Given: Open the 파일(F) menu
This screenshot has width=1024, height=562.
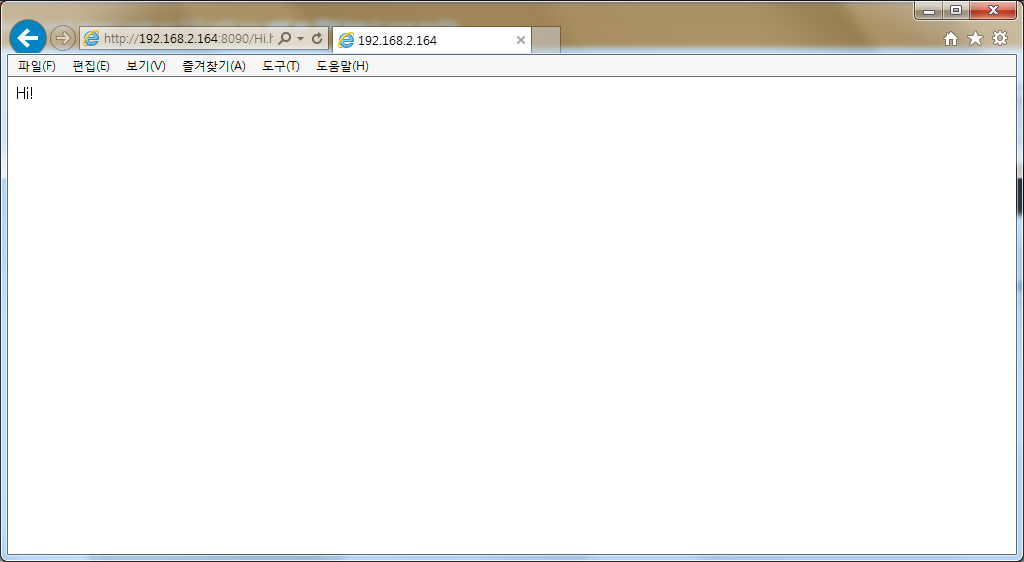Looking at the screenshot, I should click(37, 66).
